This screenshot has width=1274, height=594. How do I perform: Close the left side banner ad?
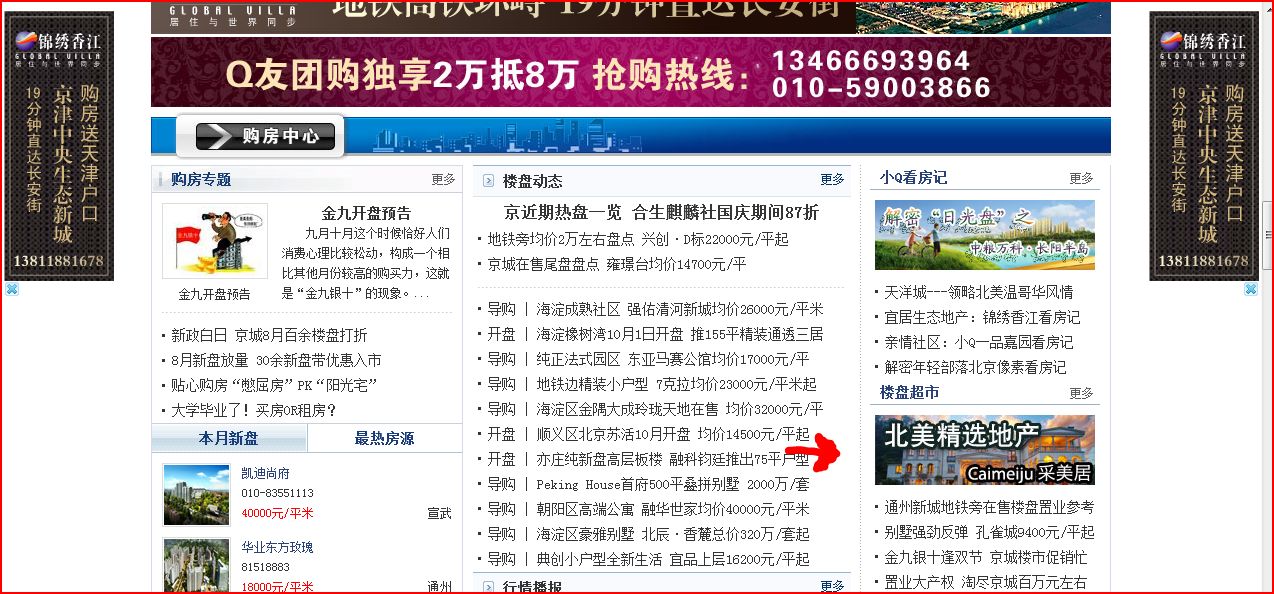(x=12, y=289)
